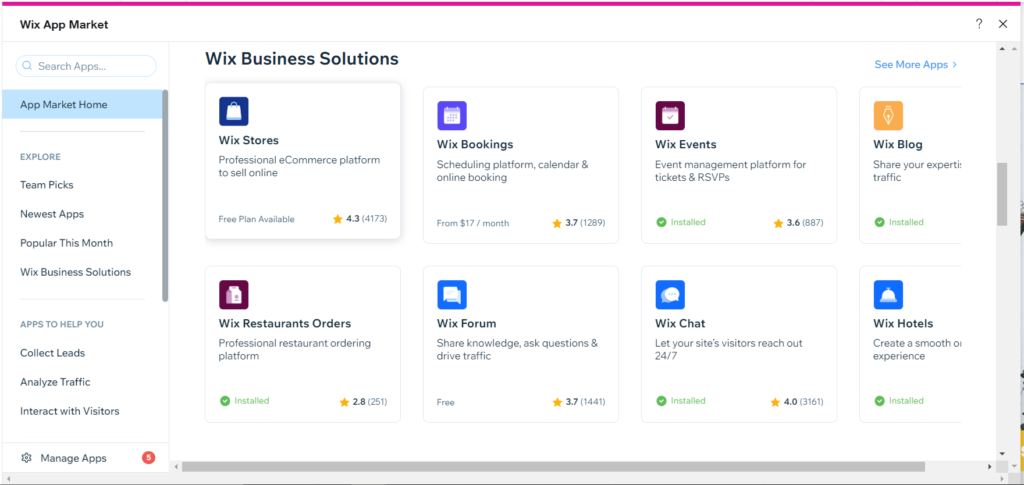1024x485 pixels.
Task: Click the 'Let your site's visitors reach out' text
Action: coord(729,343)
